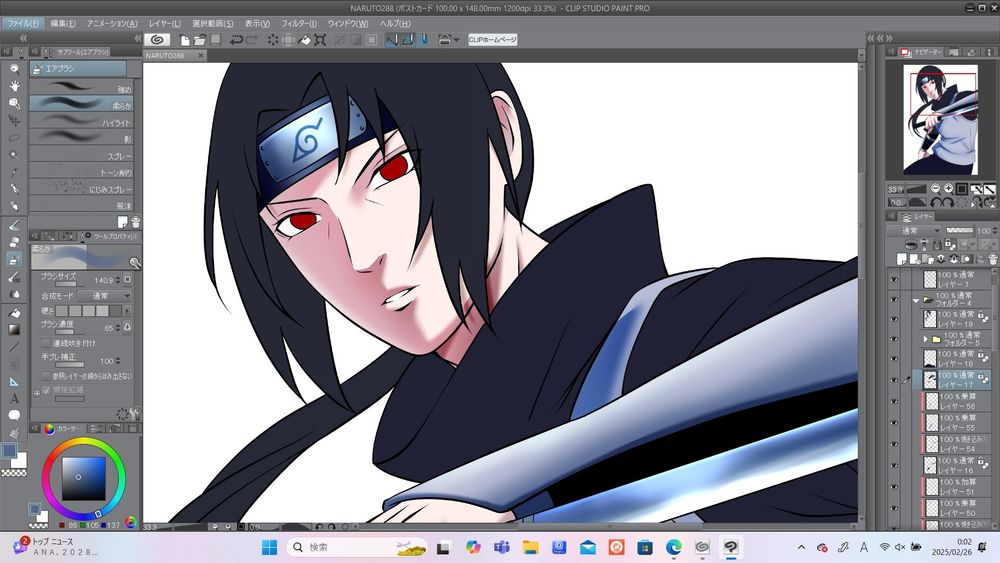Expand フォルダー 5 folder triangle
Viewport: 1000px width, 563px height.
point(925,339)
